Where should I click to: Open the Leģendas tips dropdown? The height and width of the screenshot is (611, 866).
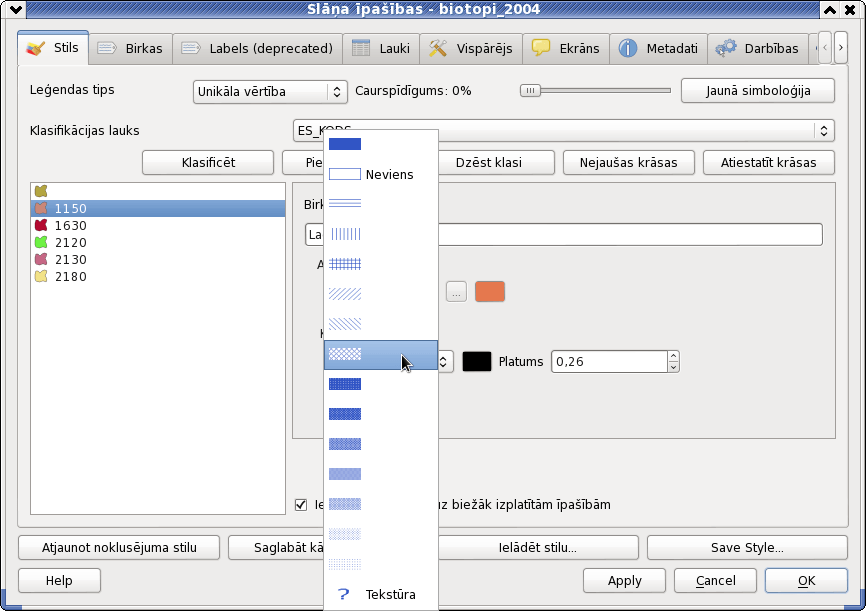pyautogui.click(x=270, y=92)
